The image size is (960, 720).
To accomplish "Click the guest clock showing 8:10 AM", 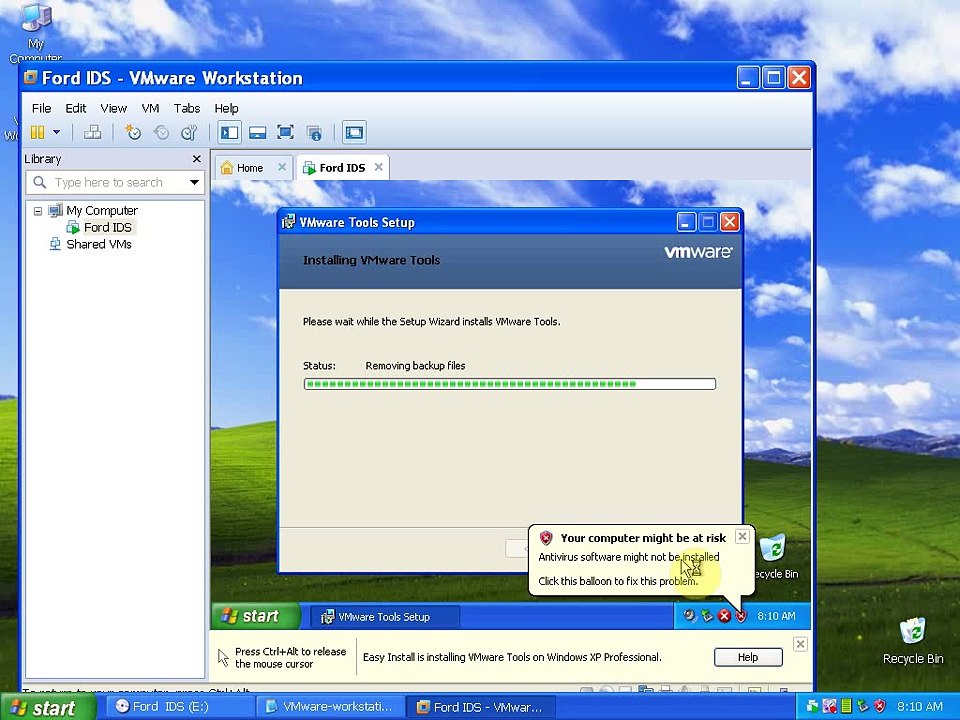I will point(776,616).
